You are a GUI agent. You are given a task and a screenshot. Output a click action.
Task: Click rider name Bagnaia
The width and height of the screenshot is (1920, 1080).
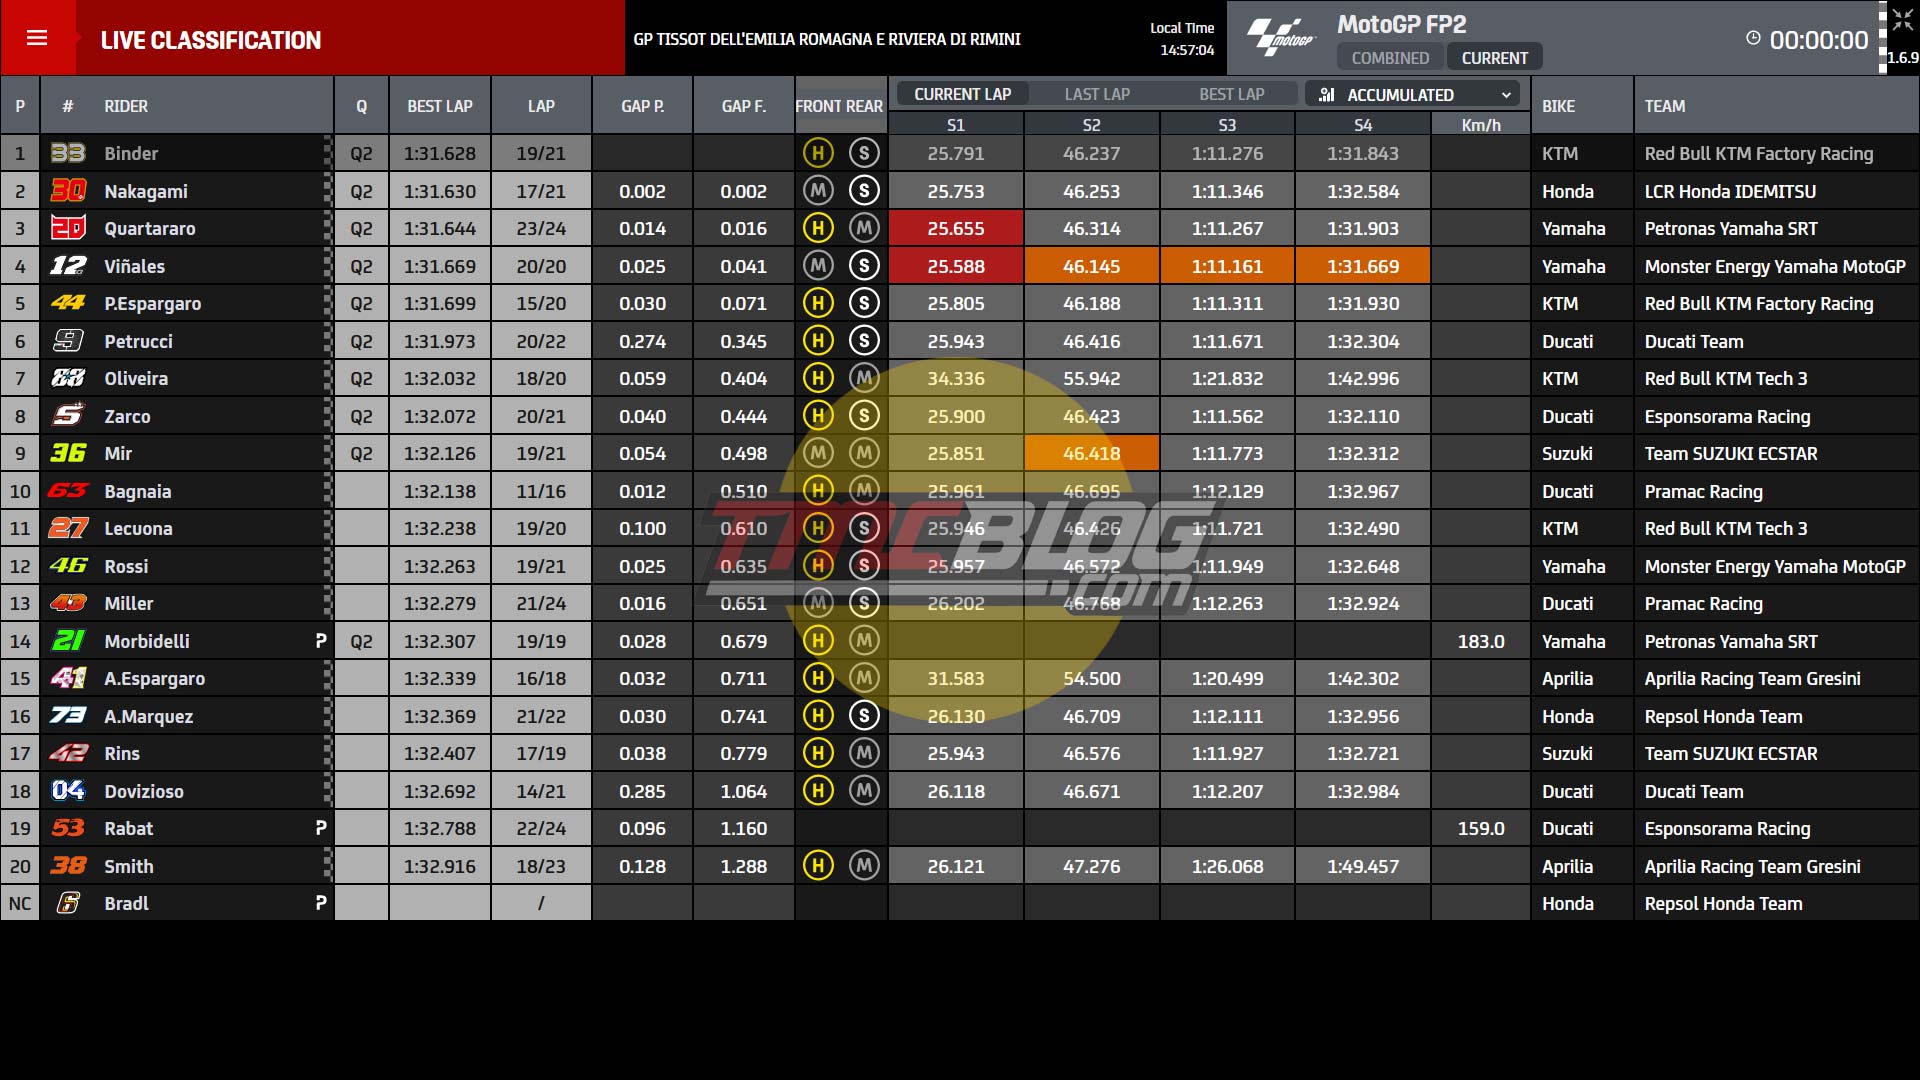tap(138, 491)
